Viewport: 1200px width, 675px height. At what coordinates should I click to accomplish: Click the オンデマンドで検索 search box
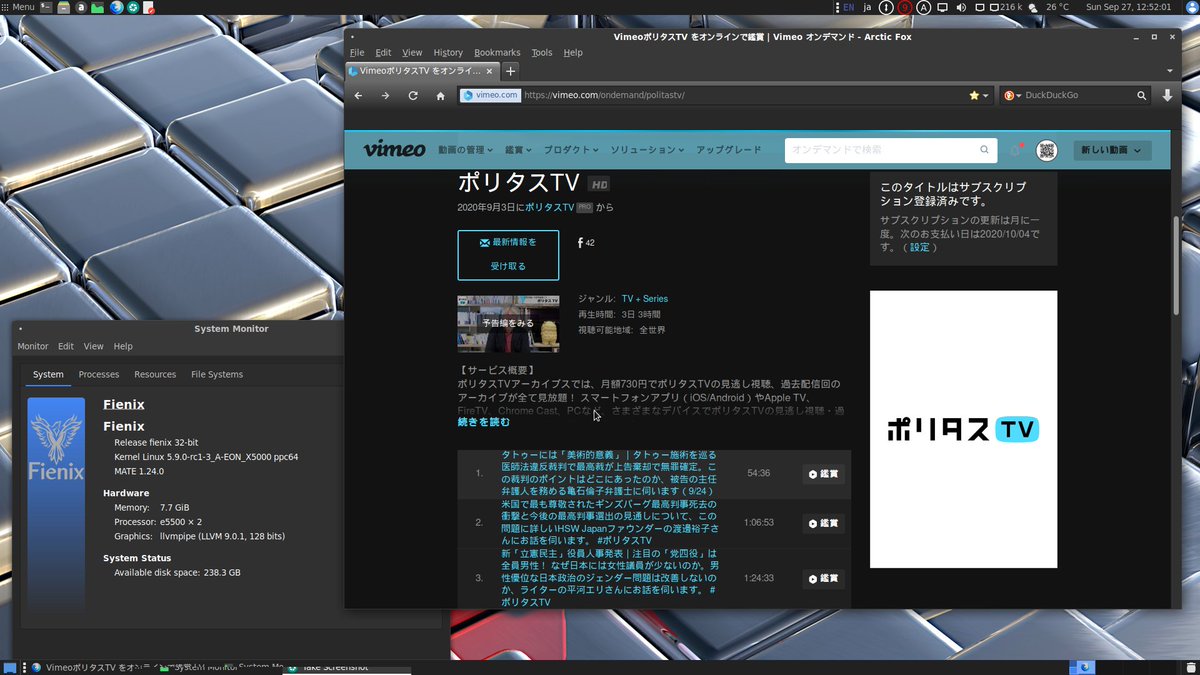tap(891, 150)
